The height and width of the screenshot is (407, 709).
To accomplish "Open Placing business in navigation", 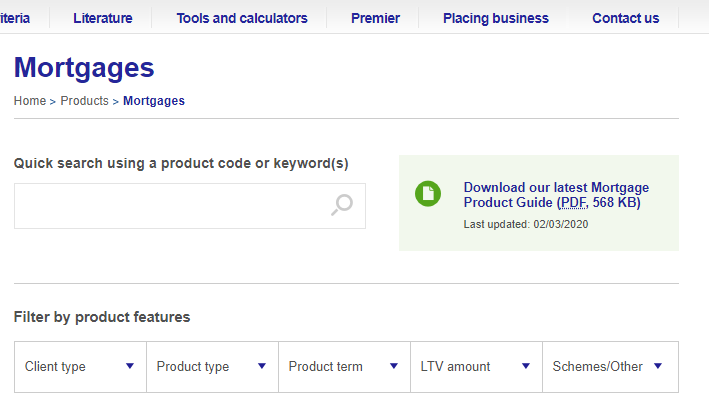I will click(496, 18).
